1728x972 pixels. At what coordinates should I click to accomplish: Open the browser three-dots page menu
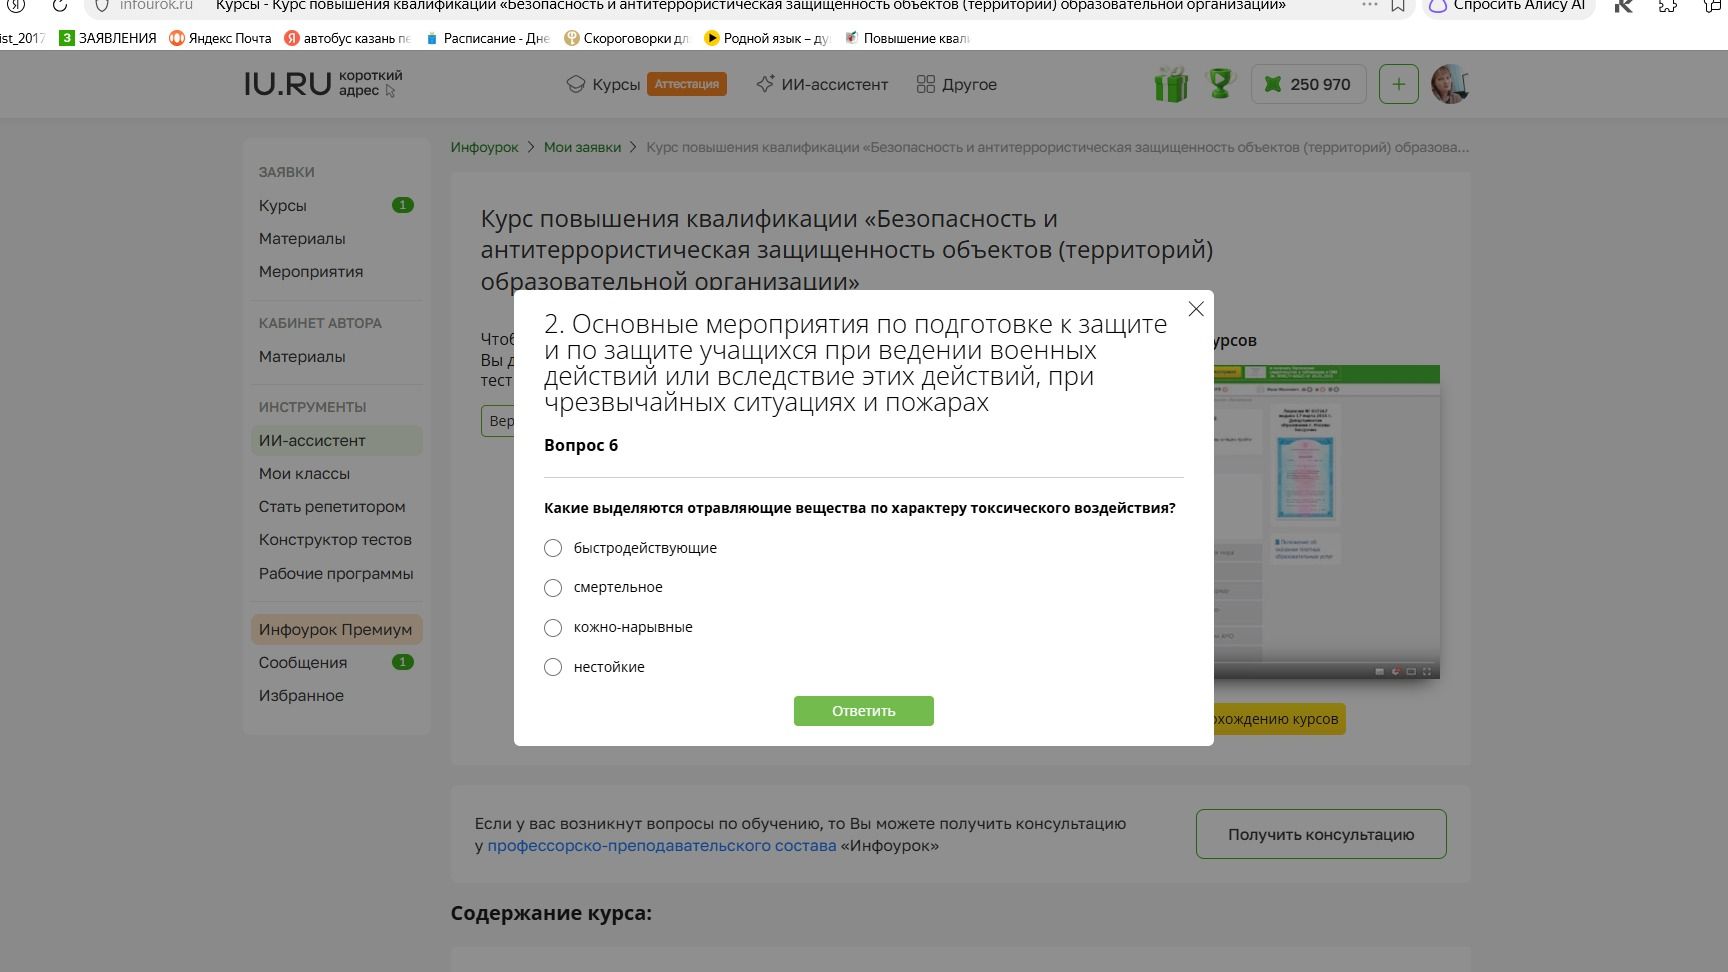[1369, 5]
